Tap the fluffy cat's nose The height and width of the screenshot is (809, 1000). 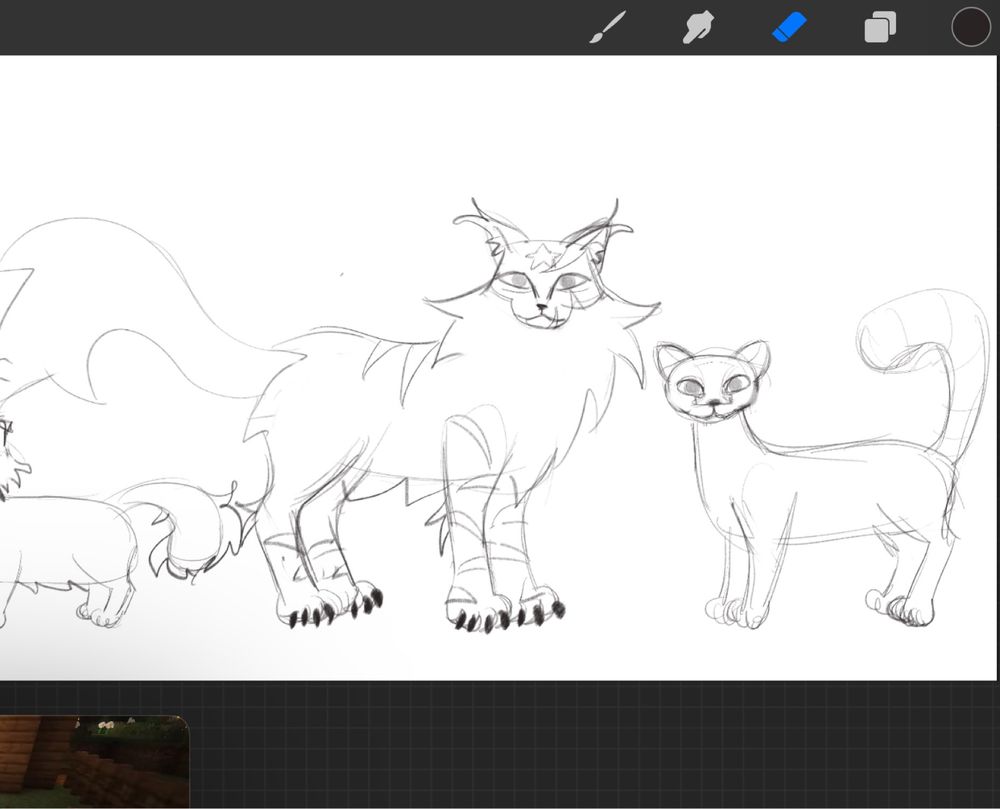coord(540,304)
